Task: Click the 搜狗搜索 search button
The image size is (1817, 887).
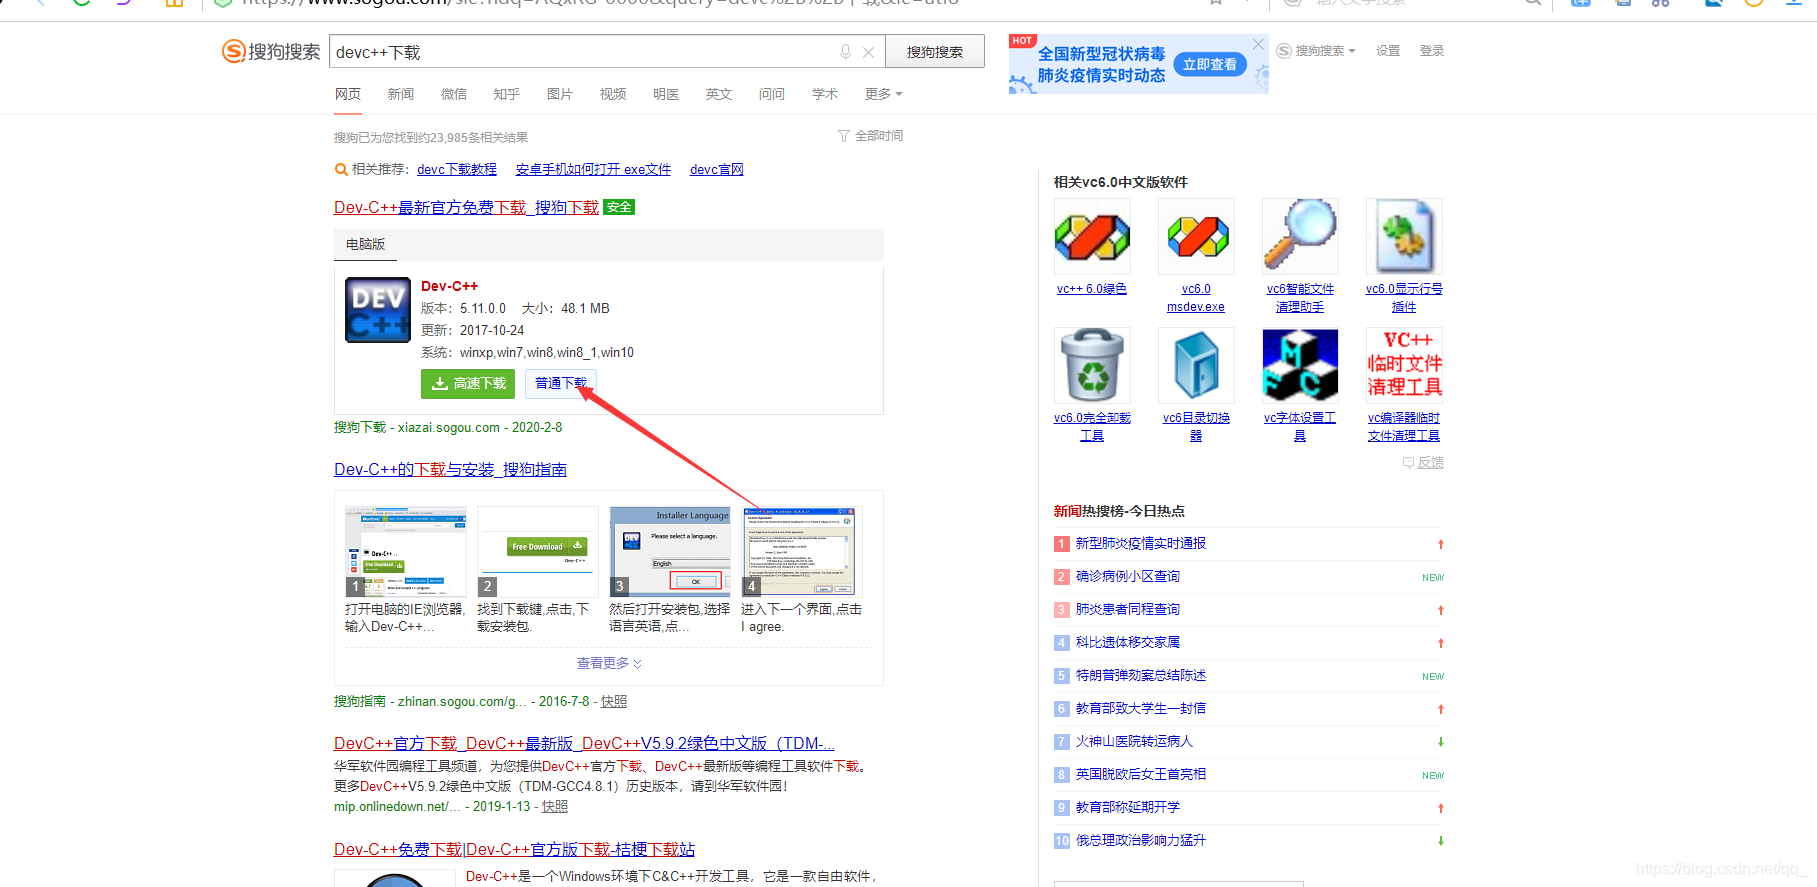Action: (935, 52)
